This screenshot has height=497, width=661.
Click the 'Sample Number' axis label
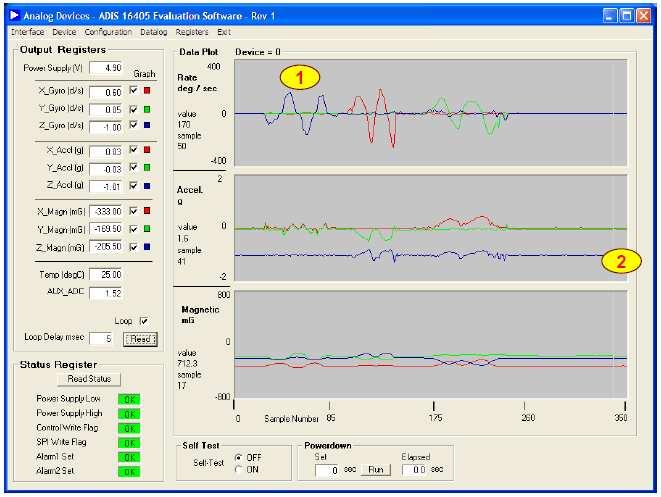(291, 419)
